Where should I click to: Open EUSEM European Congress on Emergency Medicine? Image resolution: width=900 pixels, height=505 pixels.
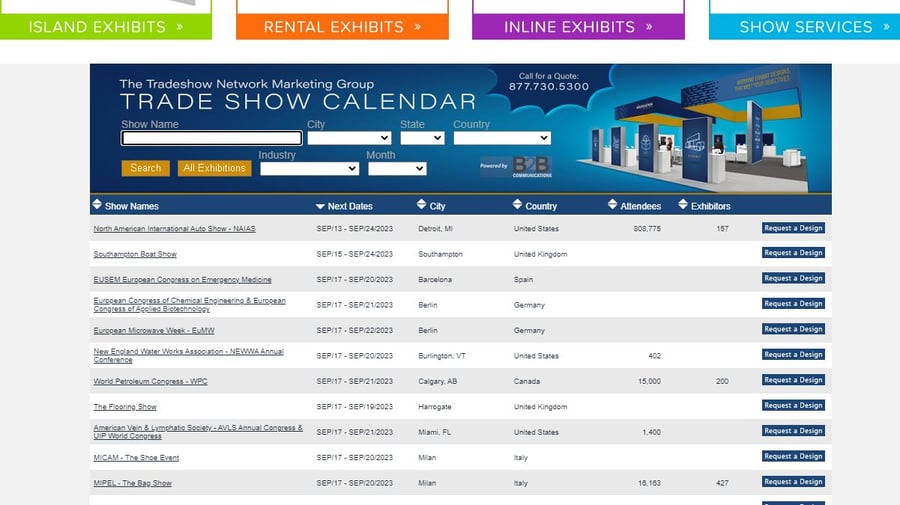tap(183, 279)
